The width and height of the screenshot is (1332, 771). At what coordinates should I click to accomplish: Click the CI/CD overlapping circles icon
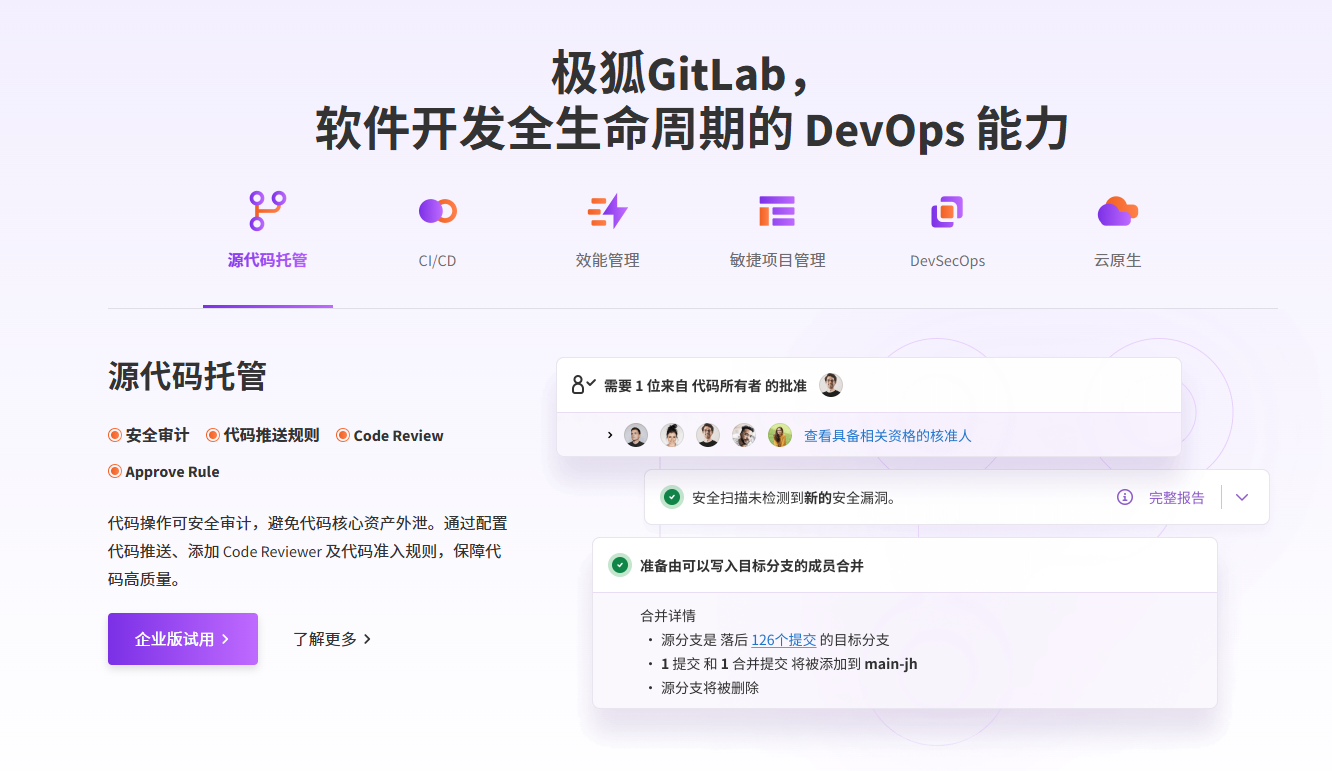click(x=438, y=211)
